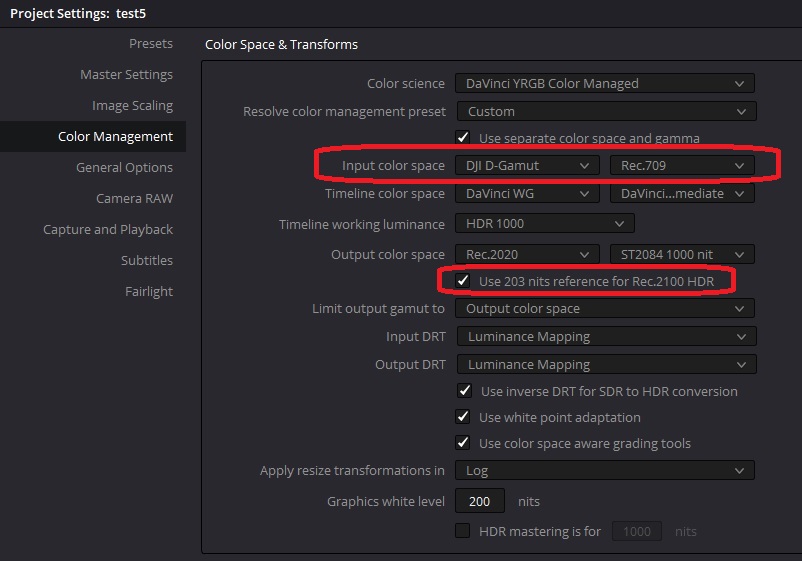Open the Presets settings page
The height and width of the screenshot is (561, 802).
150,43
